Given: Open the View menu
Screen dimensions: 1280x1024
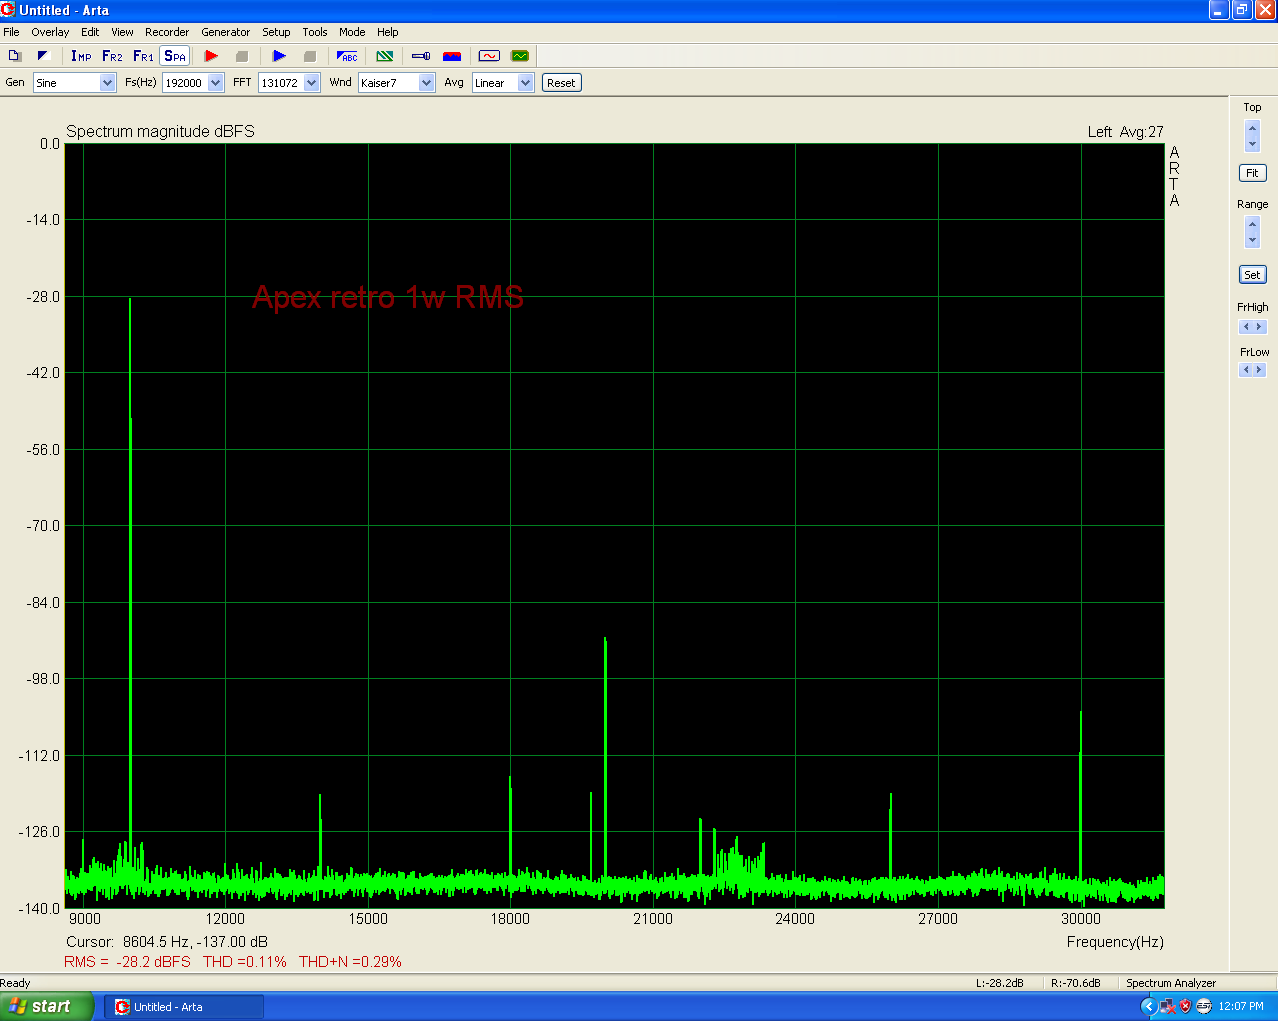Looking at the screenshot, I should point(122,32).
